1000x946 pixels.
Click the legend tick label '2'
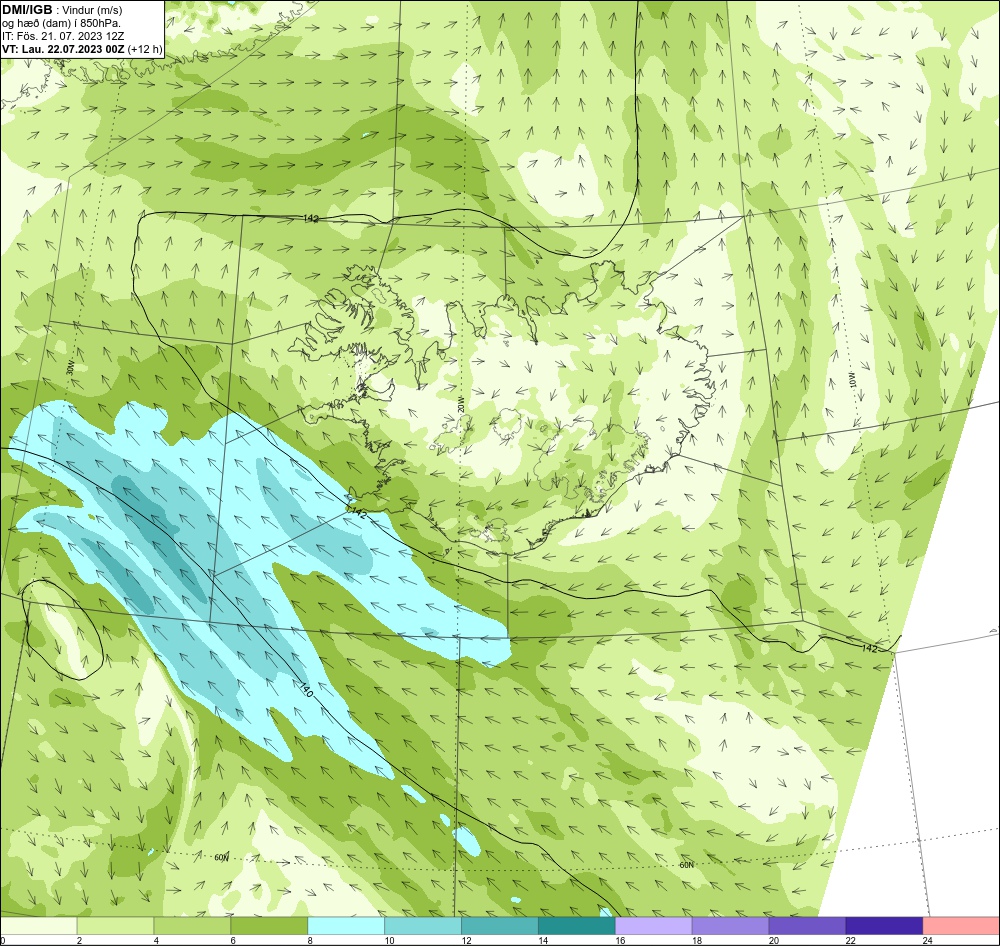[79, 940]
